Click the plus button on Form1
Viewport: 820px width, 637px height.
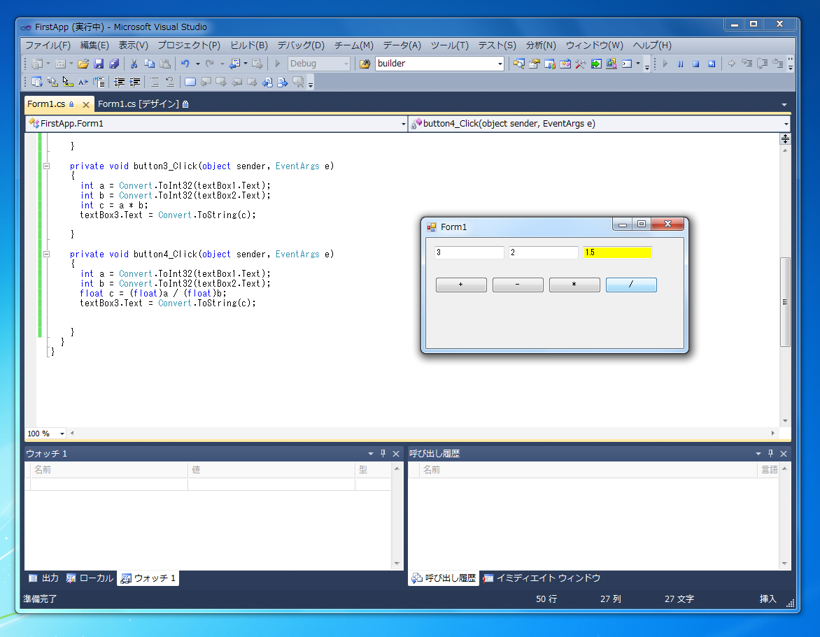[x=459, y=285]
